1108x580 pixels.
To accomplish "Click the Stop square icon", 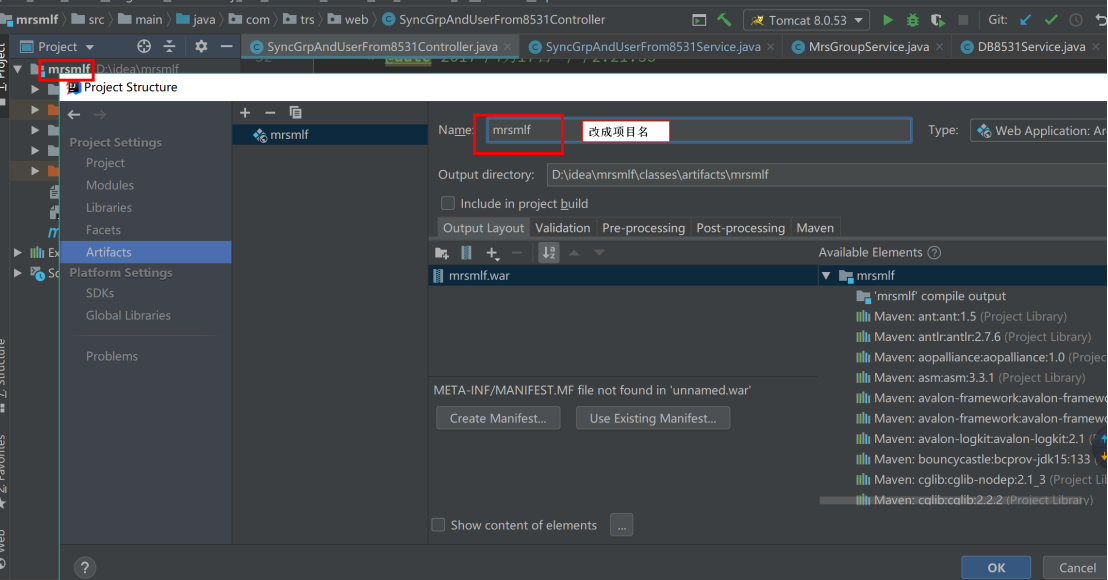I will coord(963,20).
